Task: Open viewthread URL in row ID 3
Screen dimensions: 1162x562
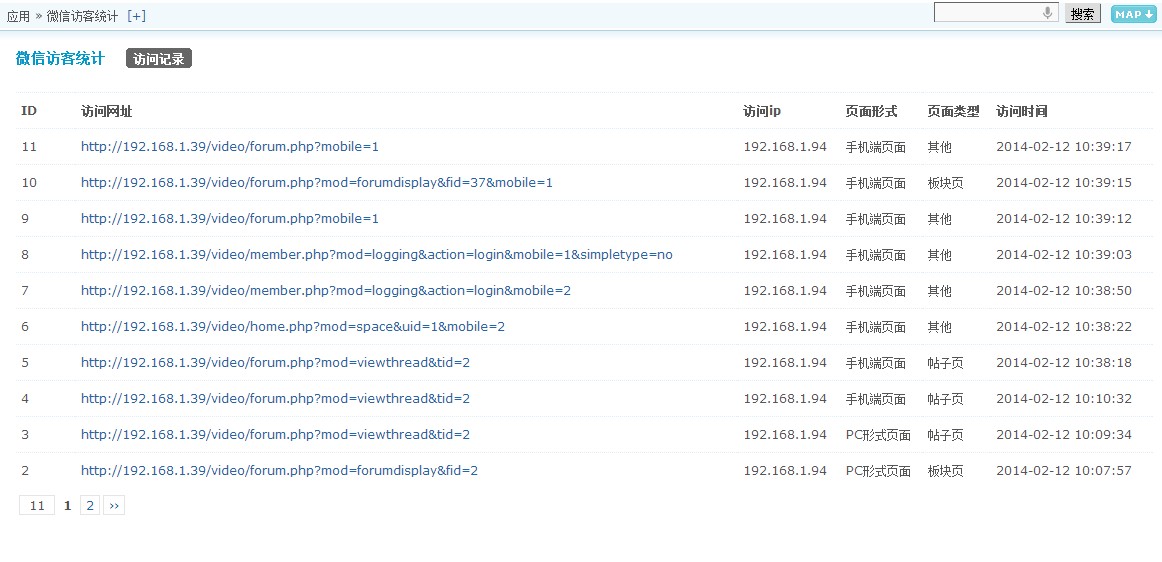Action: pos(275,434)
